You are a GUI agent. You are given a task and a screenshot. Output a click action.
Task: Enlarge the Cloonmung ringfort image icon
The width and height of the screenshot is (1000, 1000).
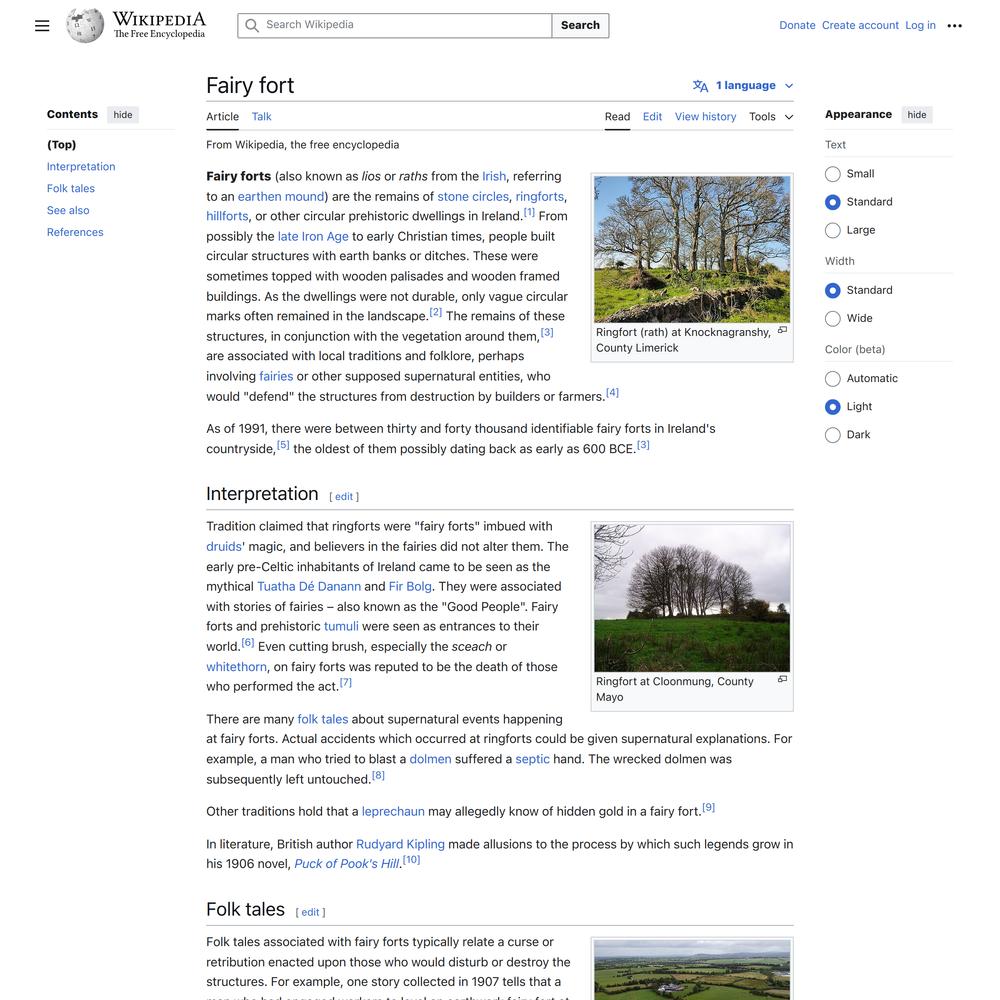783,679
